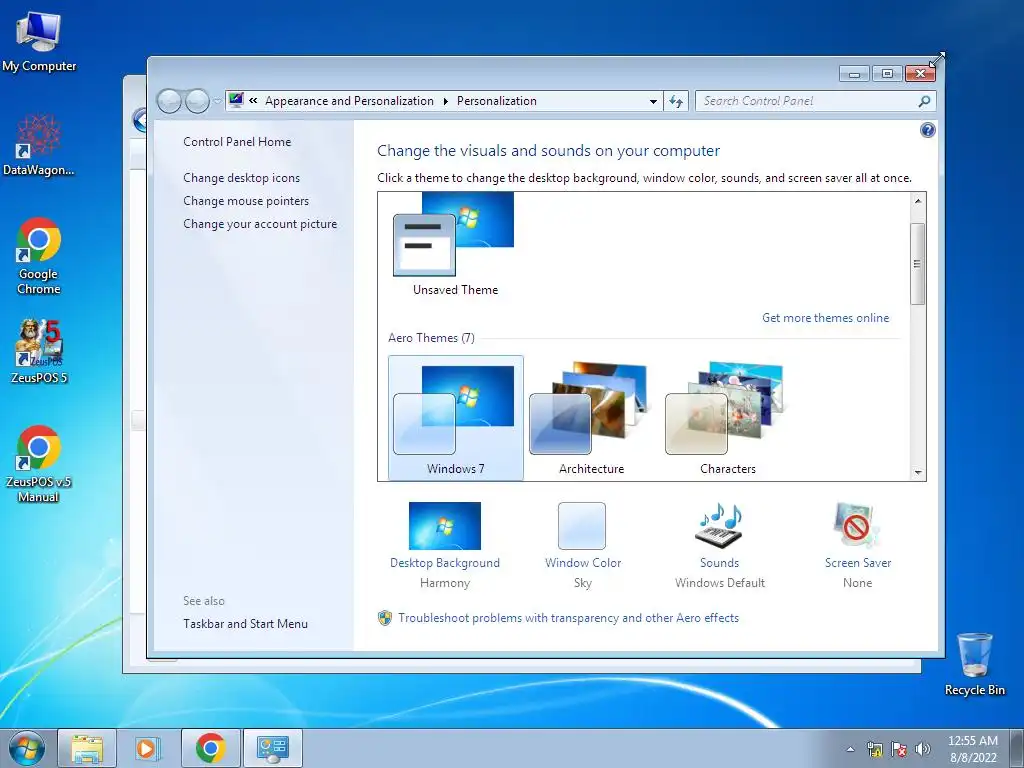Click Change mouse pointers link
The height and width of the screenshot is (768, 1024).
[246, 200]
